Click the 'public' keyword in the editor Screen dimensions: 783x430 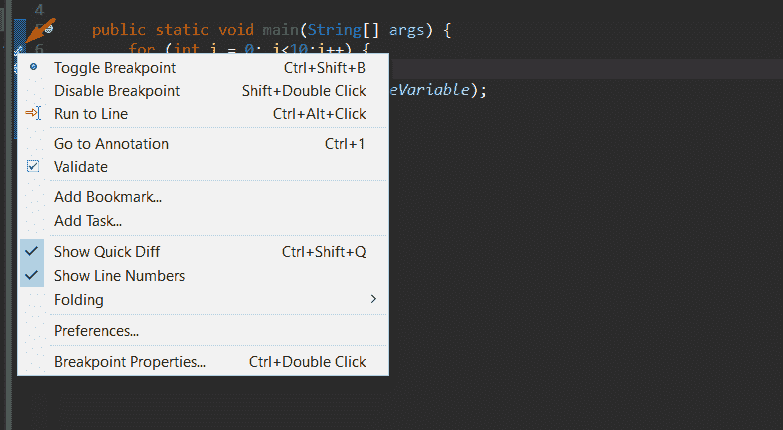tap(119, 30)
